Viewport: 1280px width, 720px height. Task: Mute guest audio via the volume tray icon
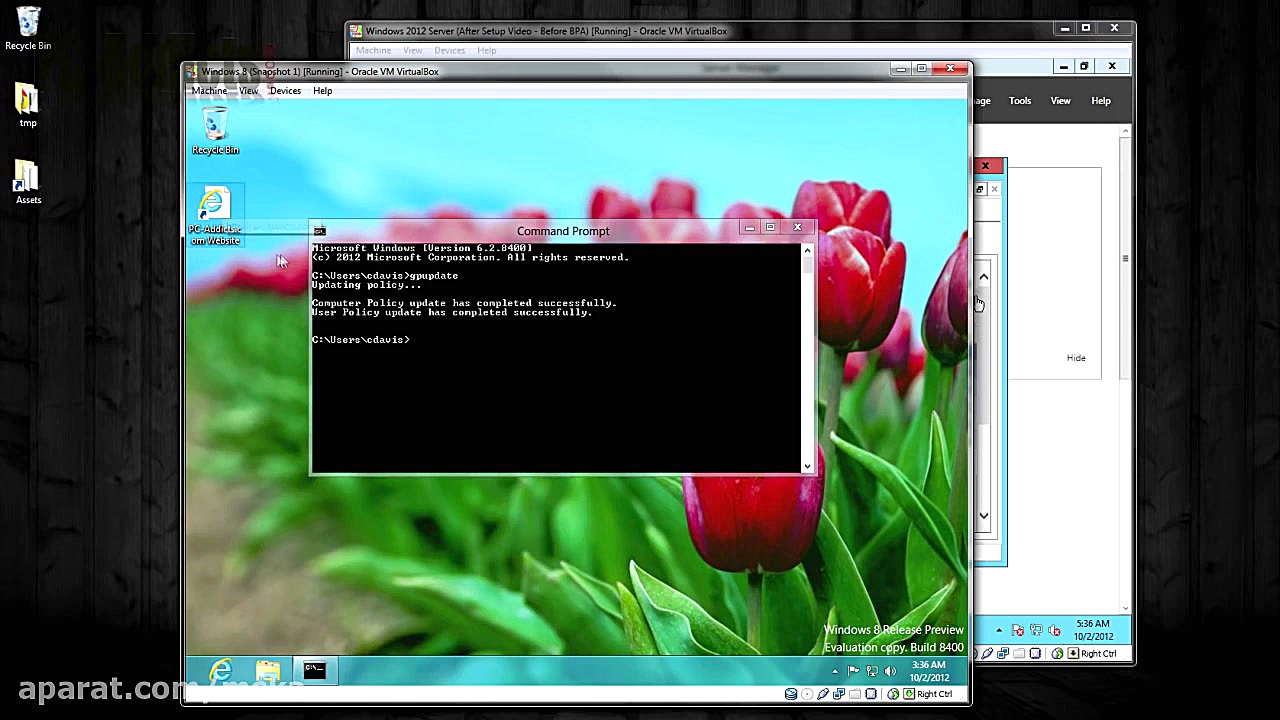[890, 671]
